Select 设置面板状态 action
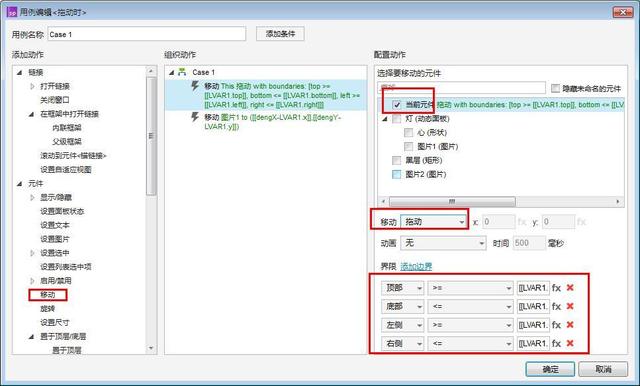The height and width of the screenshot is (386, 640). coord(62,211)
